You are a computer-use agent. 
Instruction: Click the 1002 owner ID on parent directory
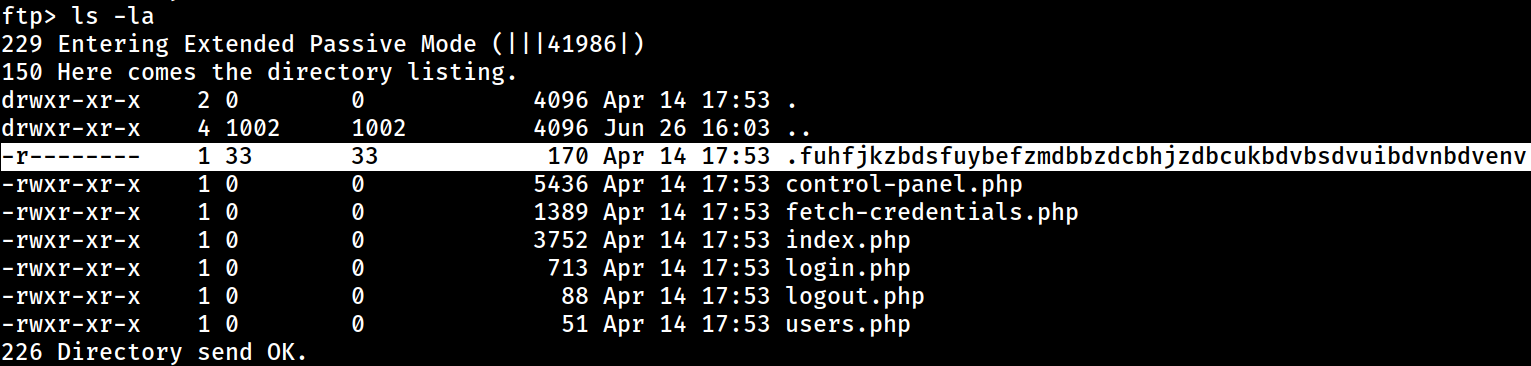pos(253,129)
